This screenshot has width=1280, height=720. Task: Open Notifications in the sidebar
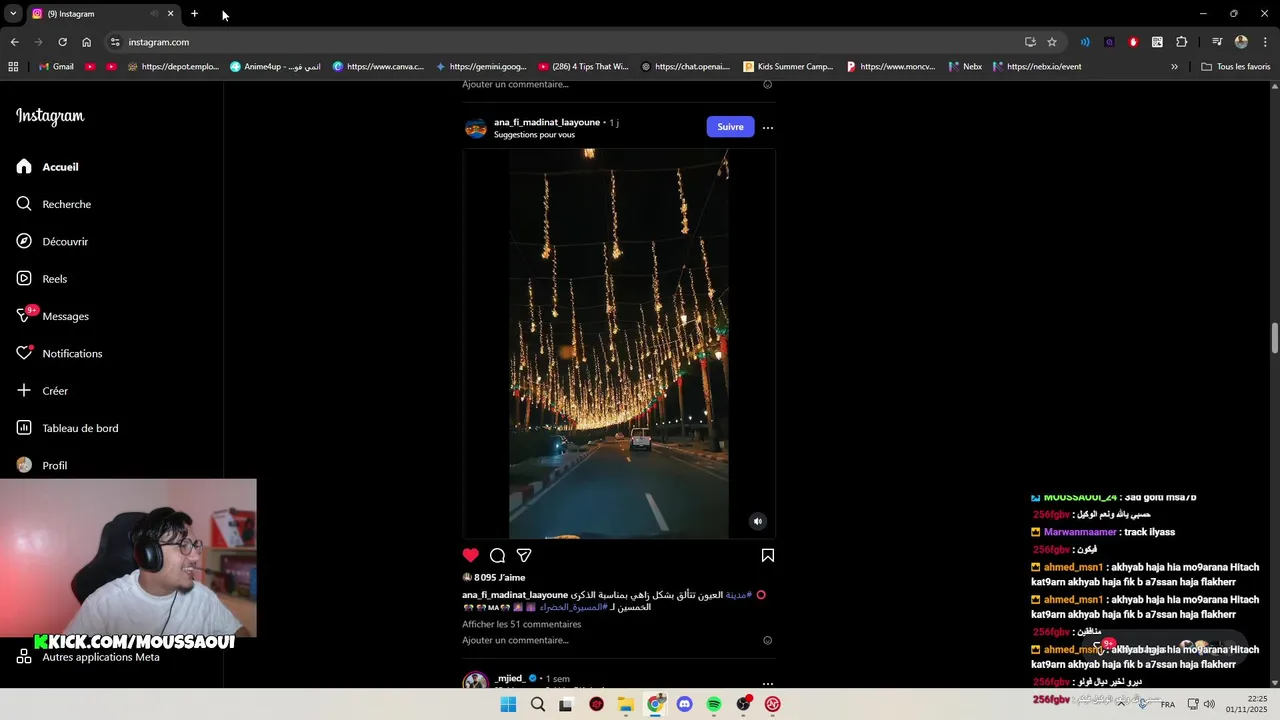[59, 353]
